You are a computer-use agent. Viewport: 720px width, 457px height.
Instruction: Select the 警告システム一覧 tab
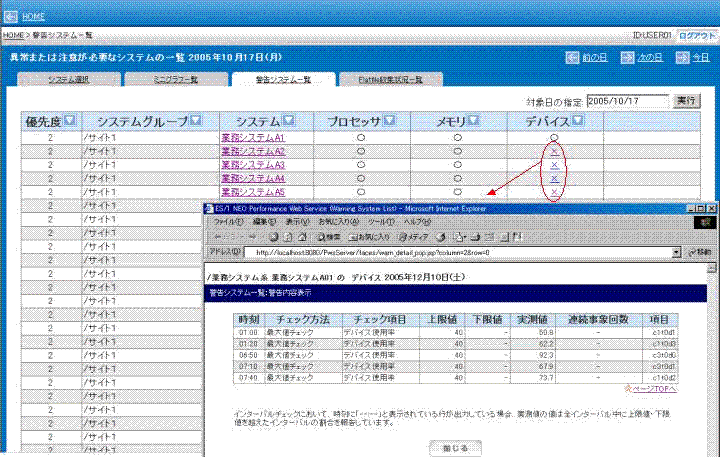(x=283, y=79)
